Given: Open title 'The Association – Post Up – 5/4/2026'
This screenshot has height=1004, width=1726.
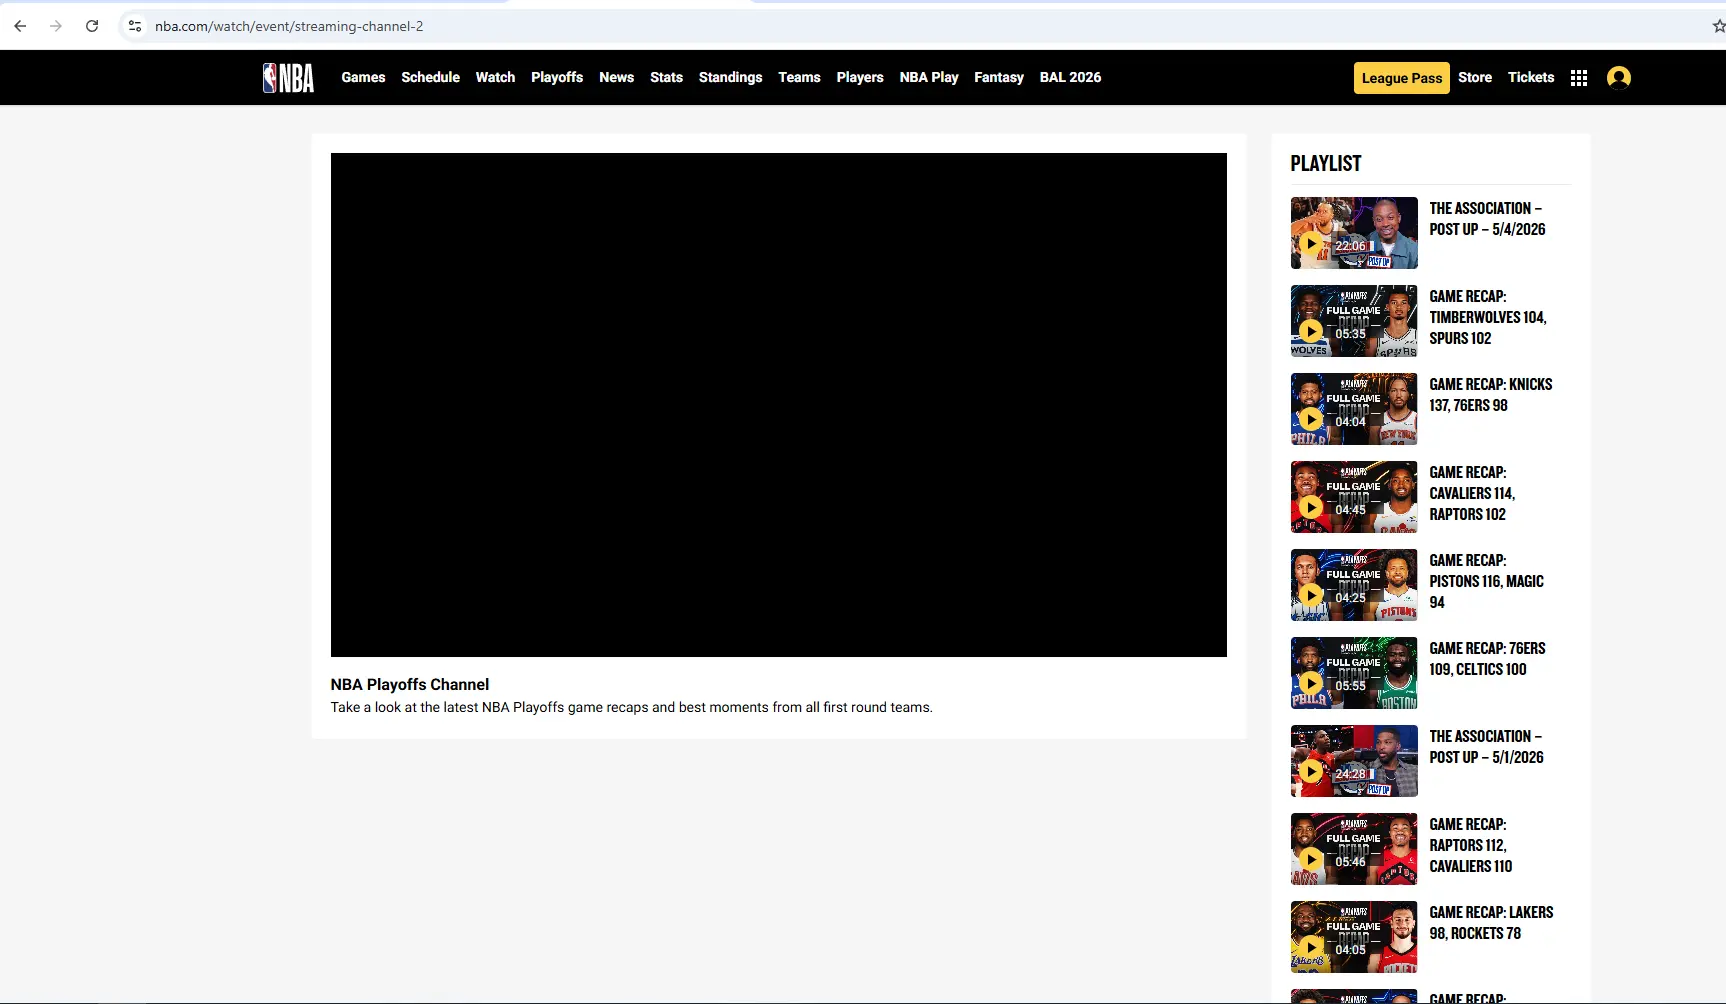Looking at the screenshot, I should tap(1487, 218).
